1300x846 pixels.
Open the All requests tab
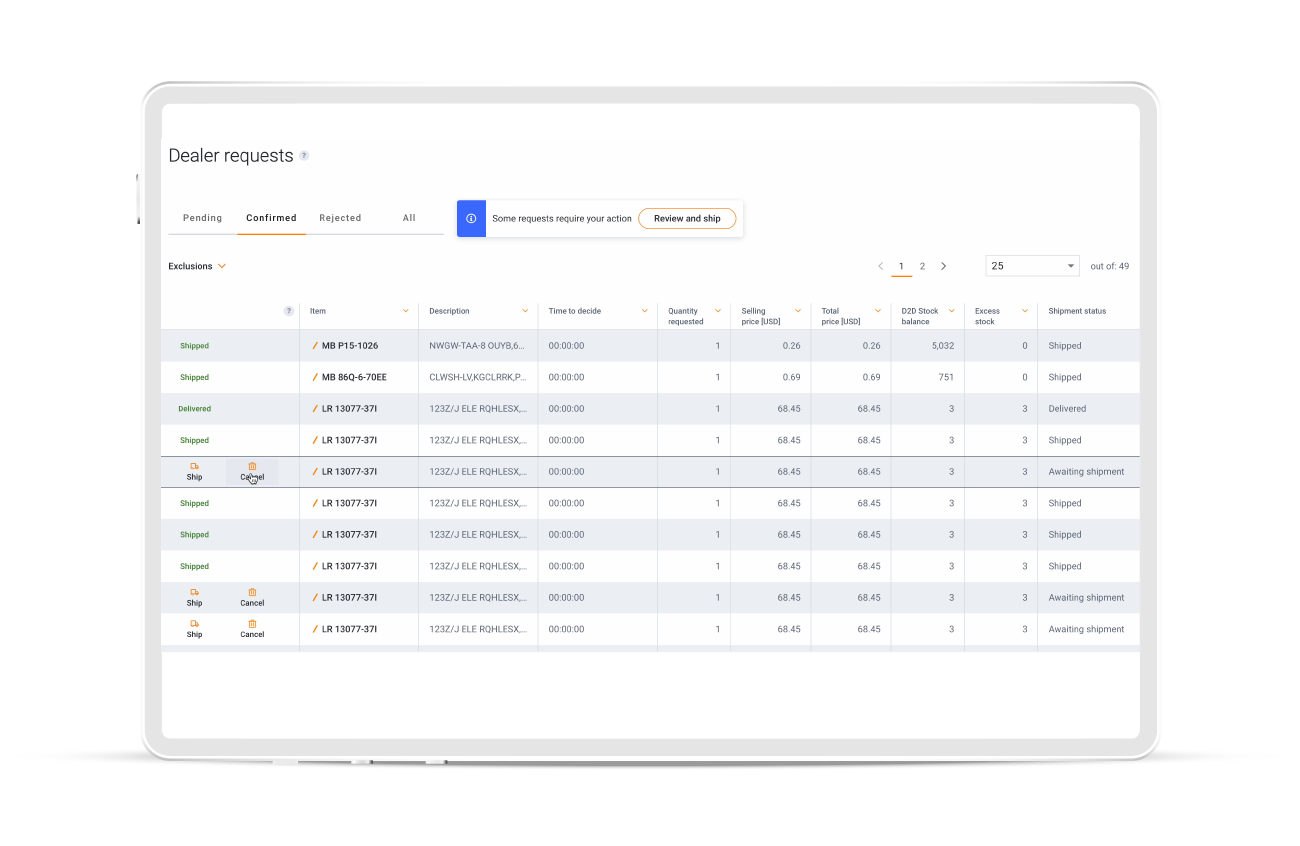(409, 218)
